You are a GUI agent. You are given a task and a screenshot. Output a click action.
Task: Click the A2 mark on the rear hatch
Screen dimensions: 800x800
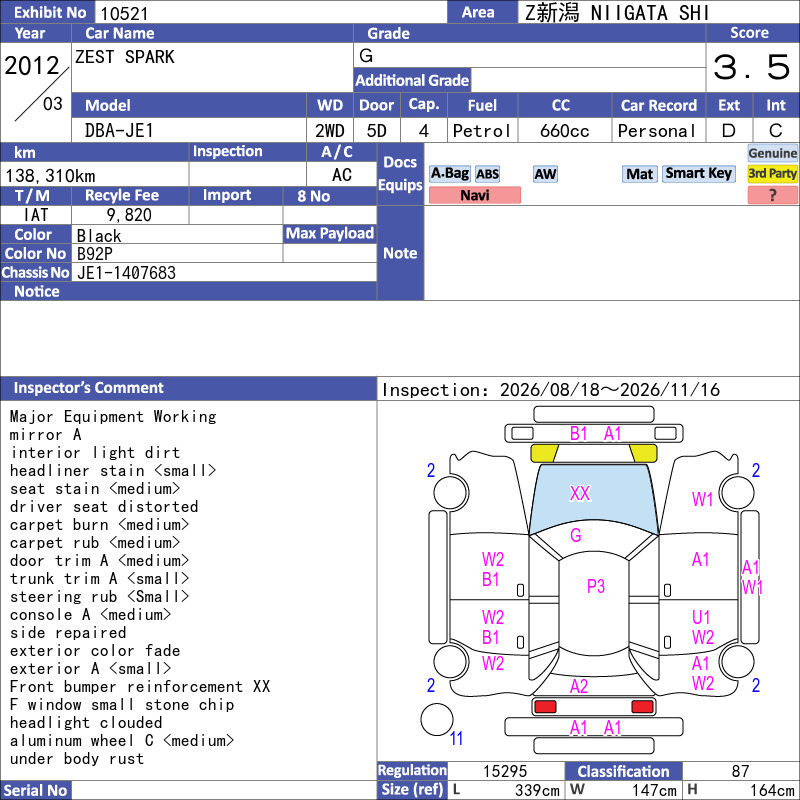tap(579, 686)
